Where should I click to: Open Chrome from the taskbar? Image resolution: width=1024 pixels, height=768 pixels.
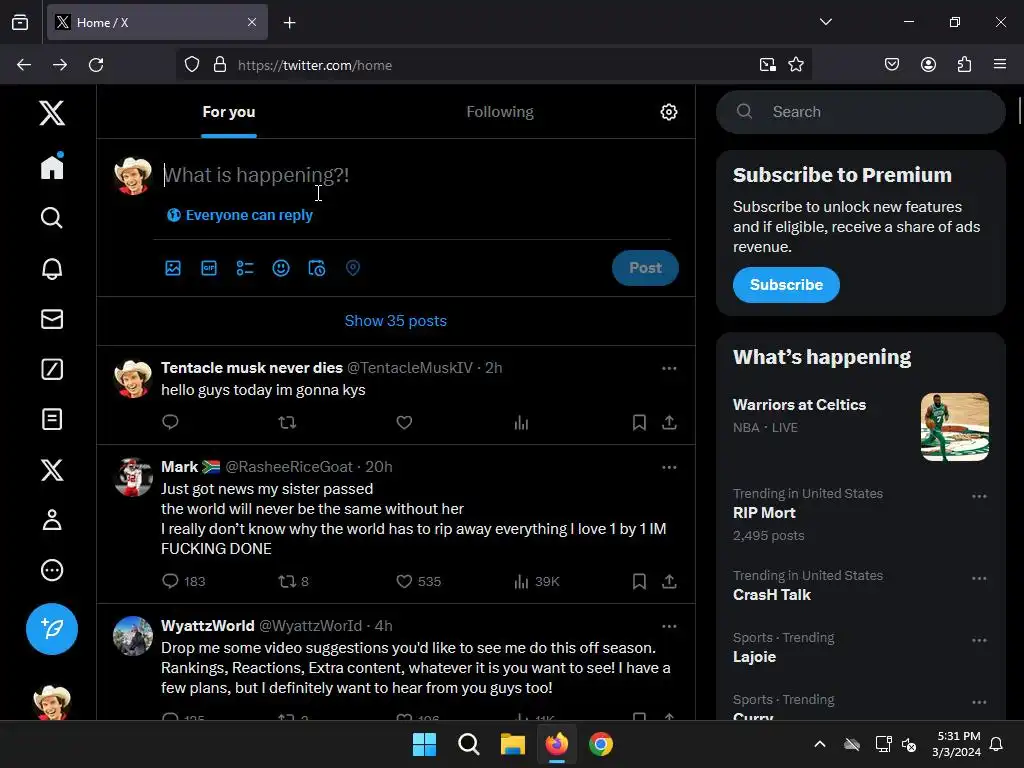tap(601, 744)
